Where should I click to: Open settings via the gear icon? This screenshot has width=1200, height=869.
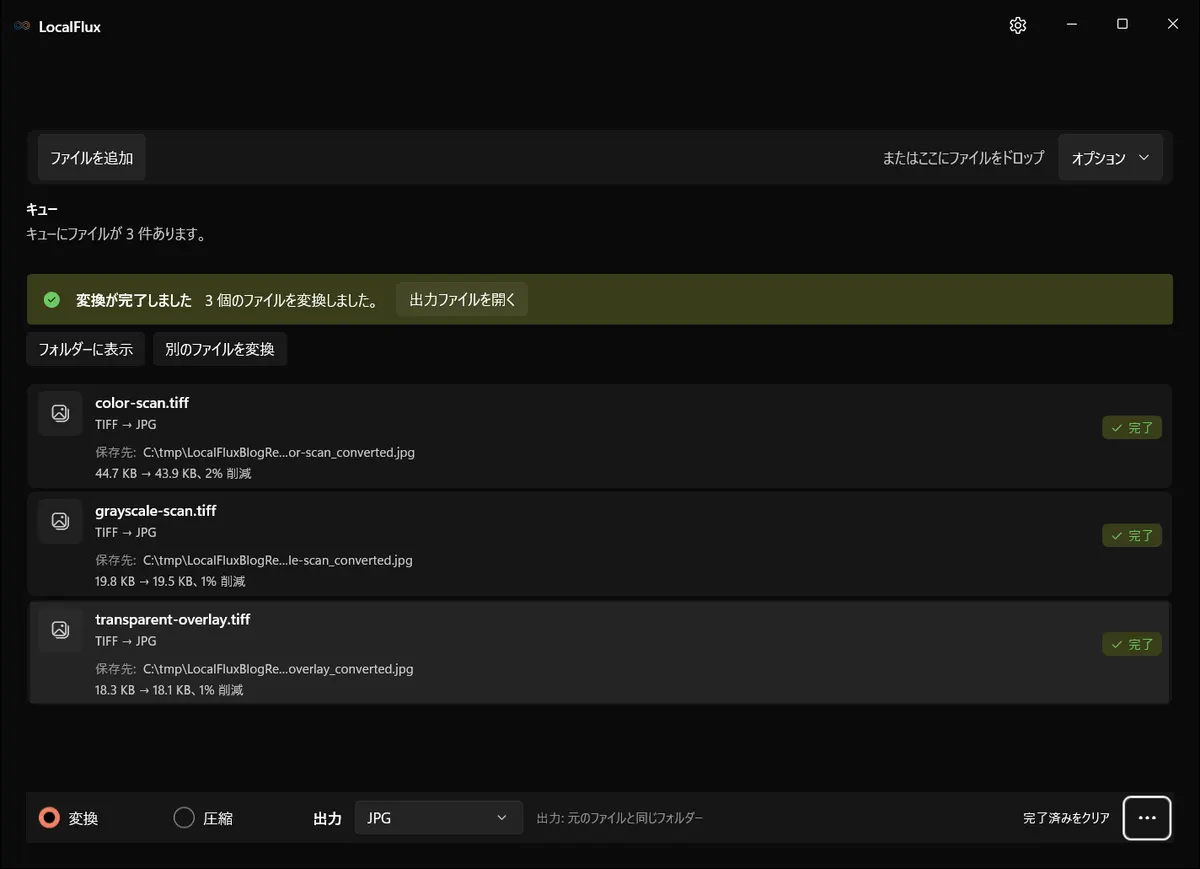1018,26
